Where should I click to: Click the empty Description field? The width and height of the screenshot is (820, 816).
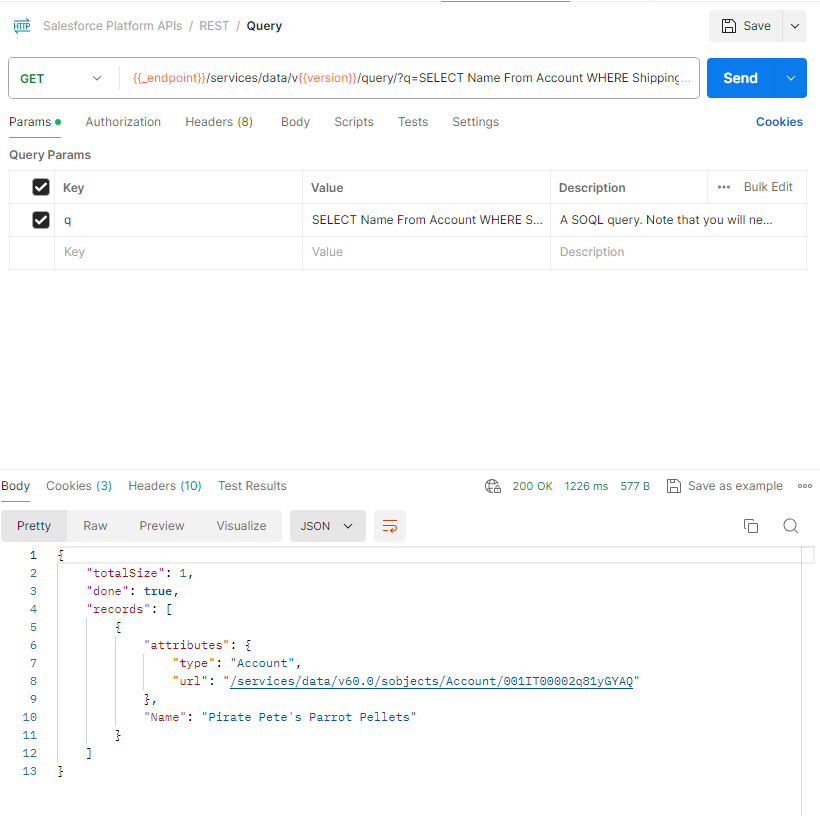click(678, 252)
